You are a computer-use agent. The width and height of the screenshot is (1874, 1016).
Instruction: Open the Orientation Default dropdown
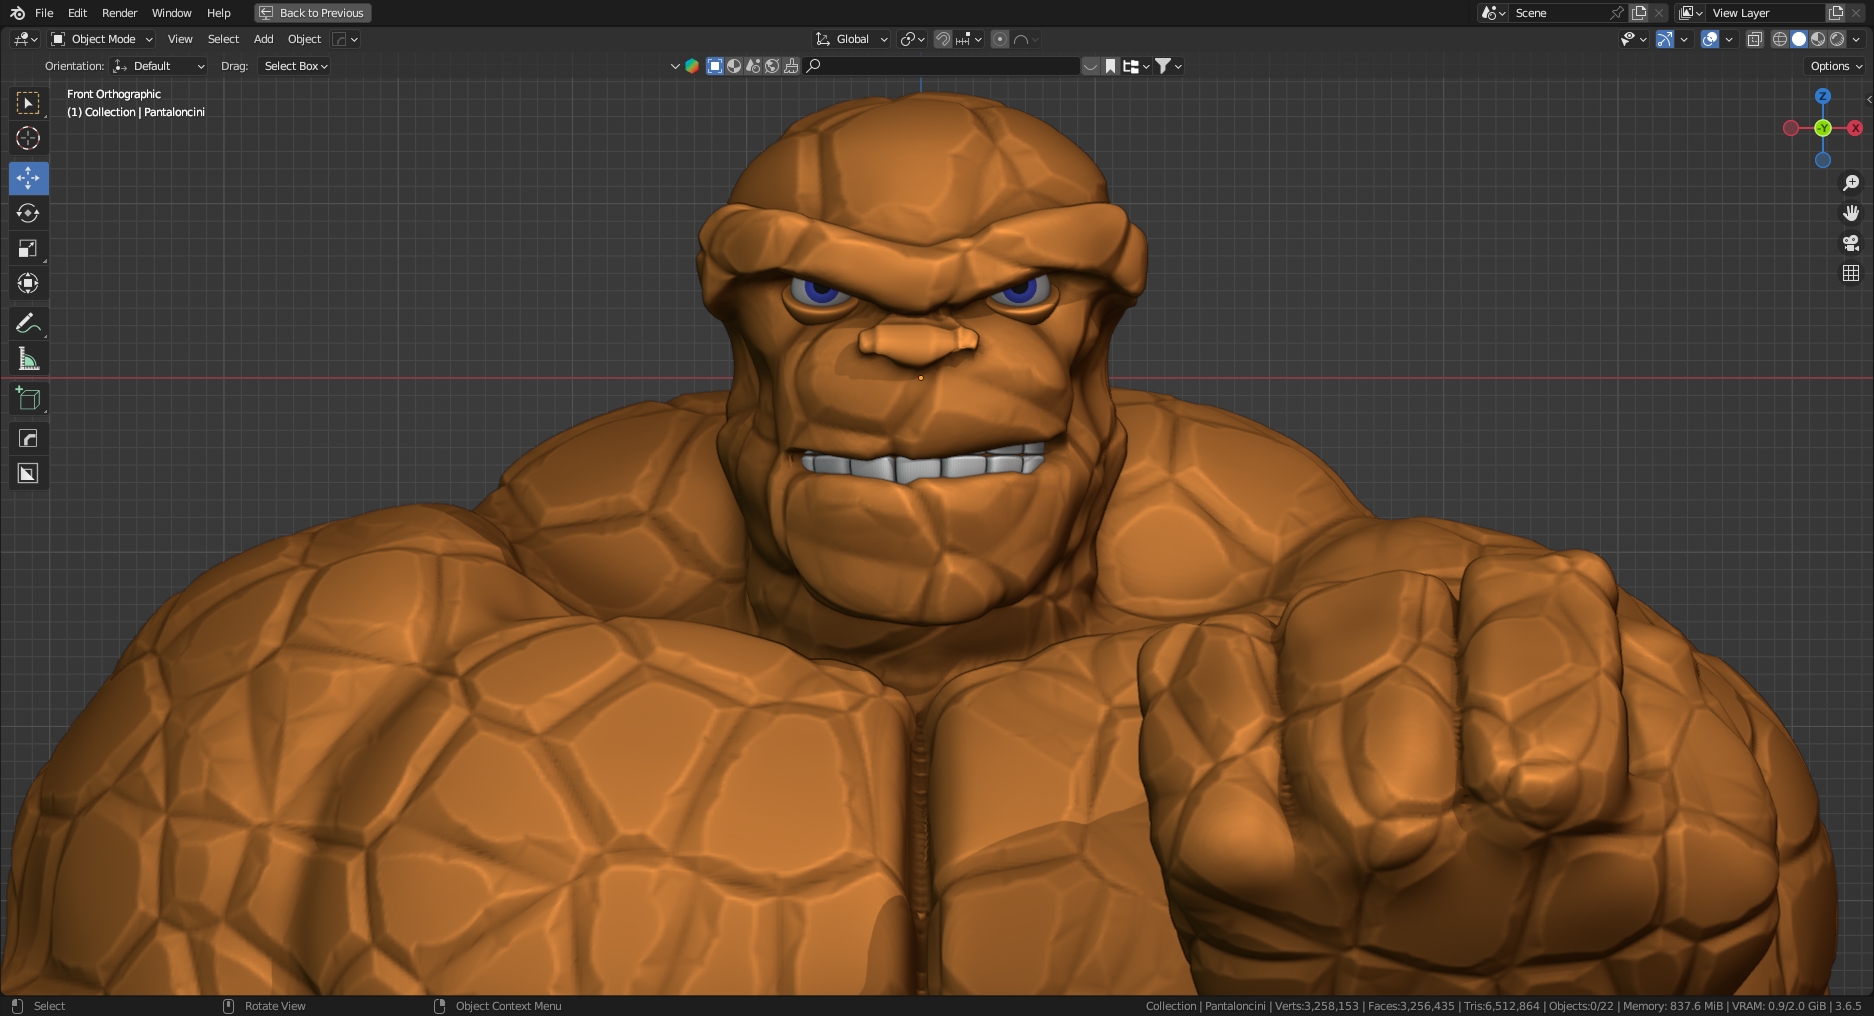pyautogui.click(x=159, y=66)
